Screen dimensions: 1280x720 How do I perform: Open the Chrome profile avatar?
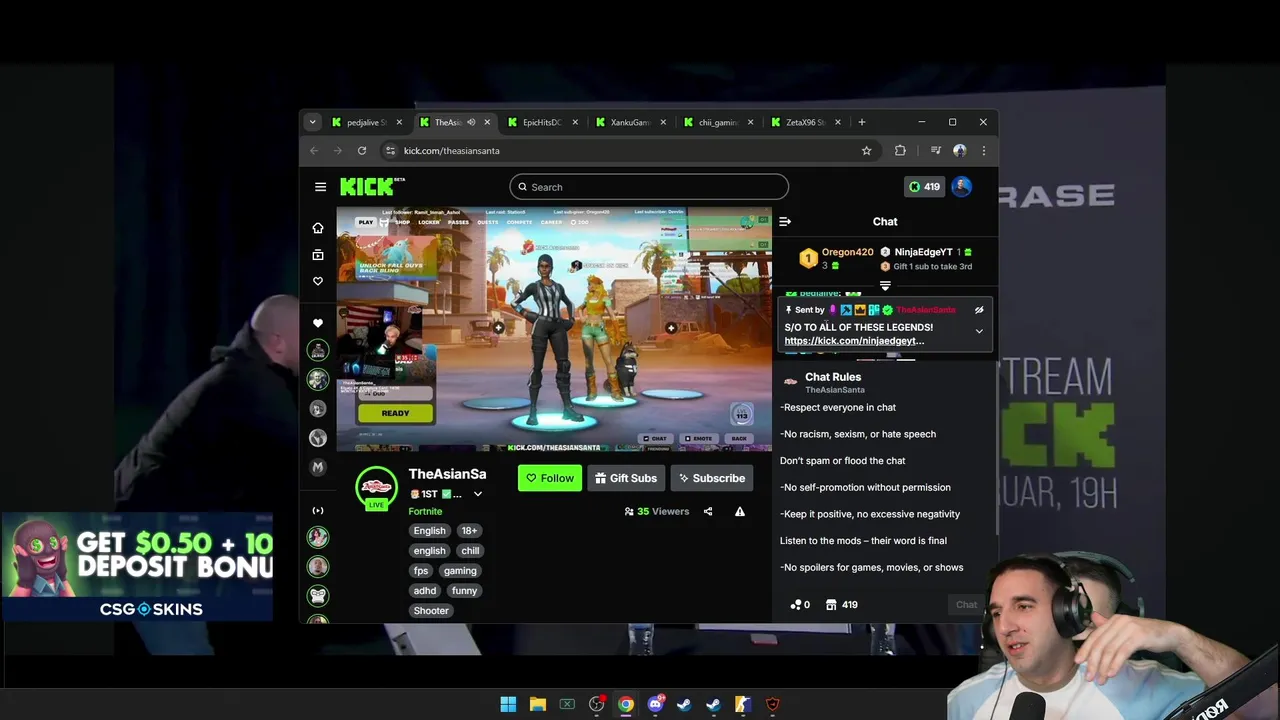960,151
